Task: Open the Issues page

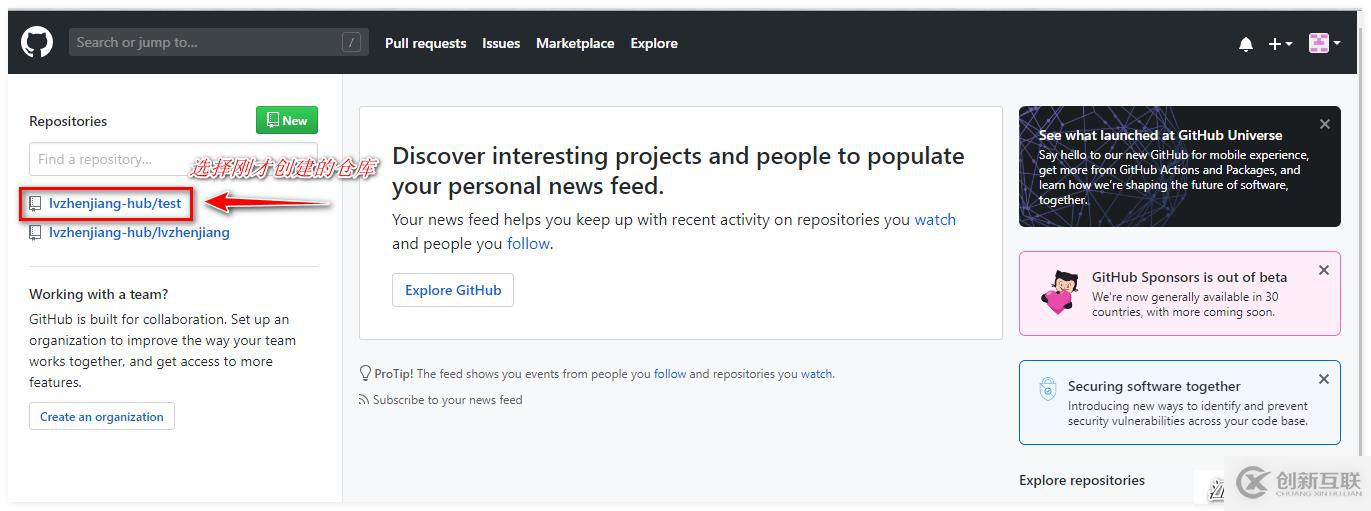Action: pyautogui.click(x=501, y=43)
